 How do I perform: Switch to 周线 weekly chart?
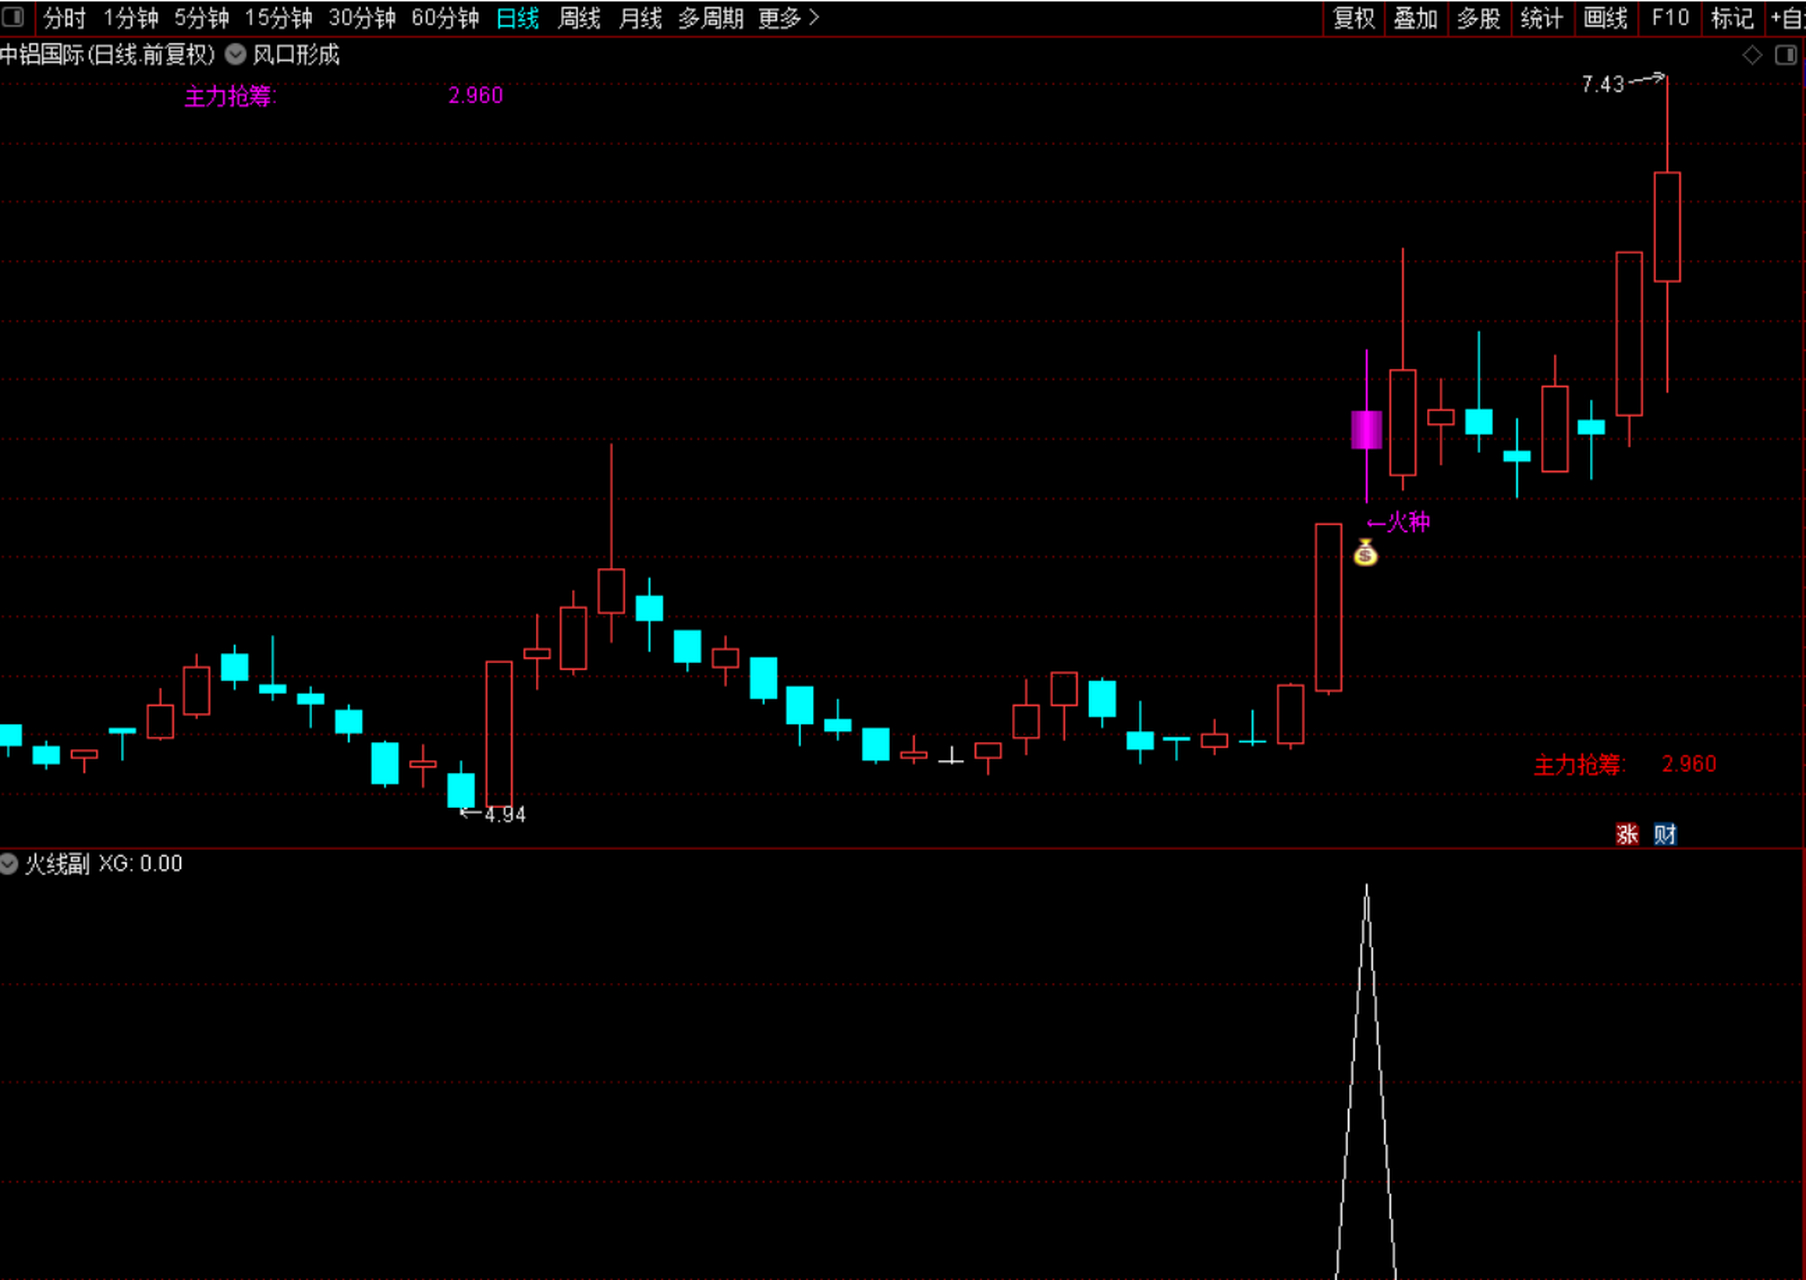(x=579, y=18)
